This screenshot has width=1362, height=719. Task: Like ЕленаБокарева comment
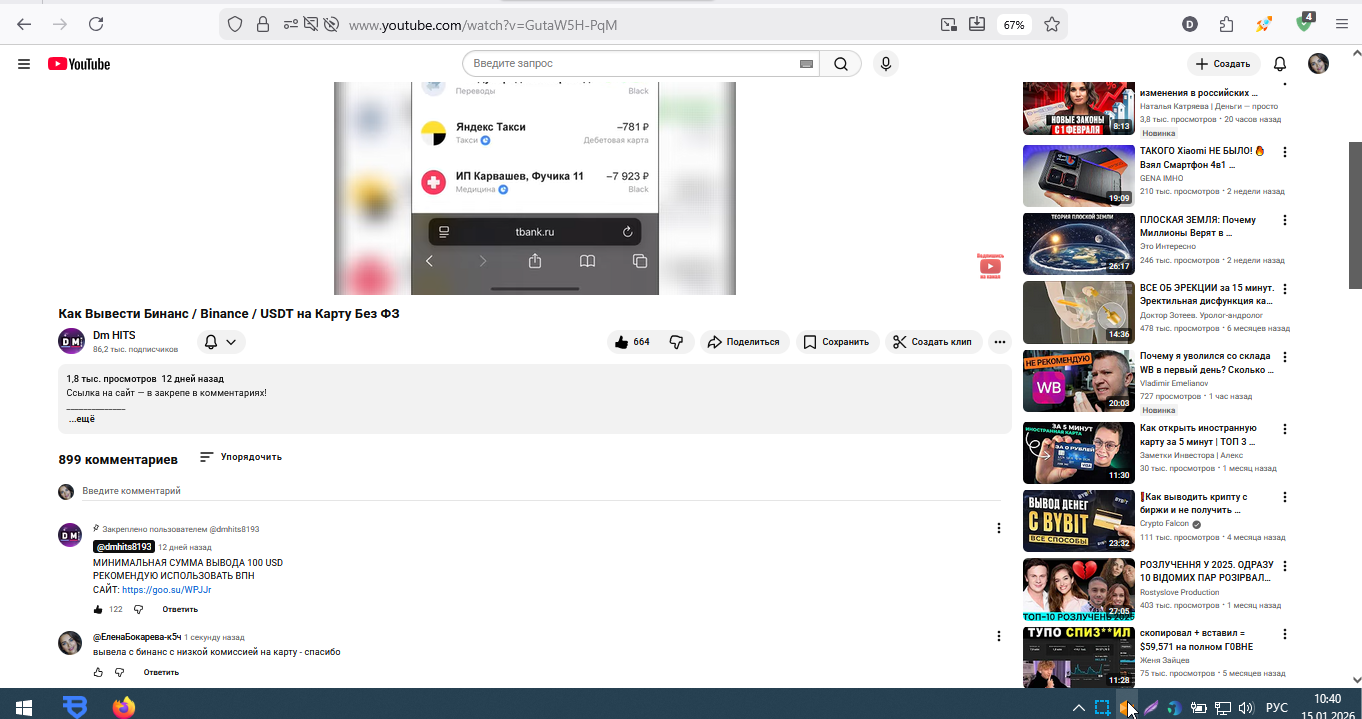coord(98,672)
